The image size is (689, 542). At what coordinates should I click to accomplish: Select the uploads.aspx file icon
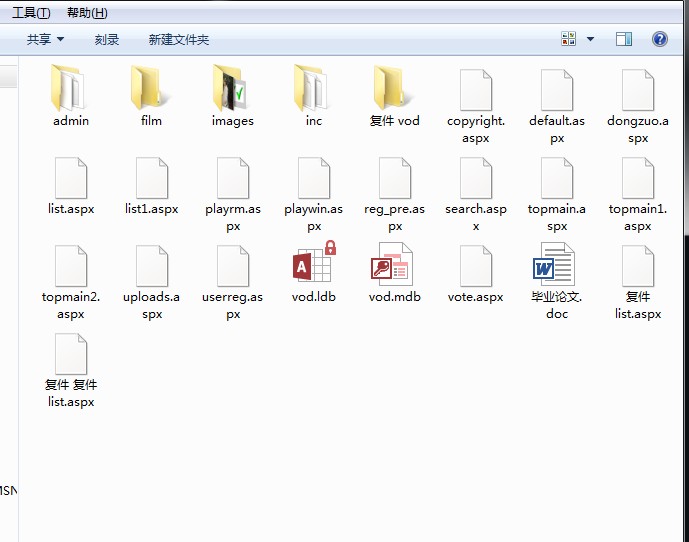(152, 266)
